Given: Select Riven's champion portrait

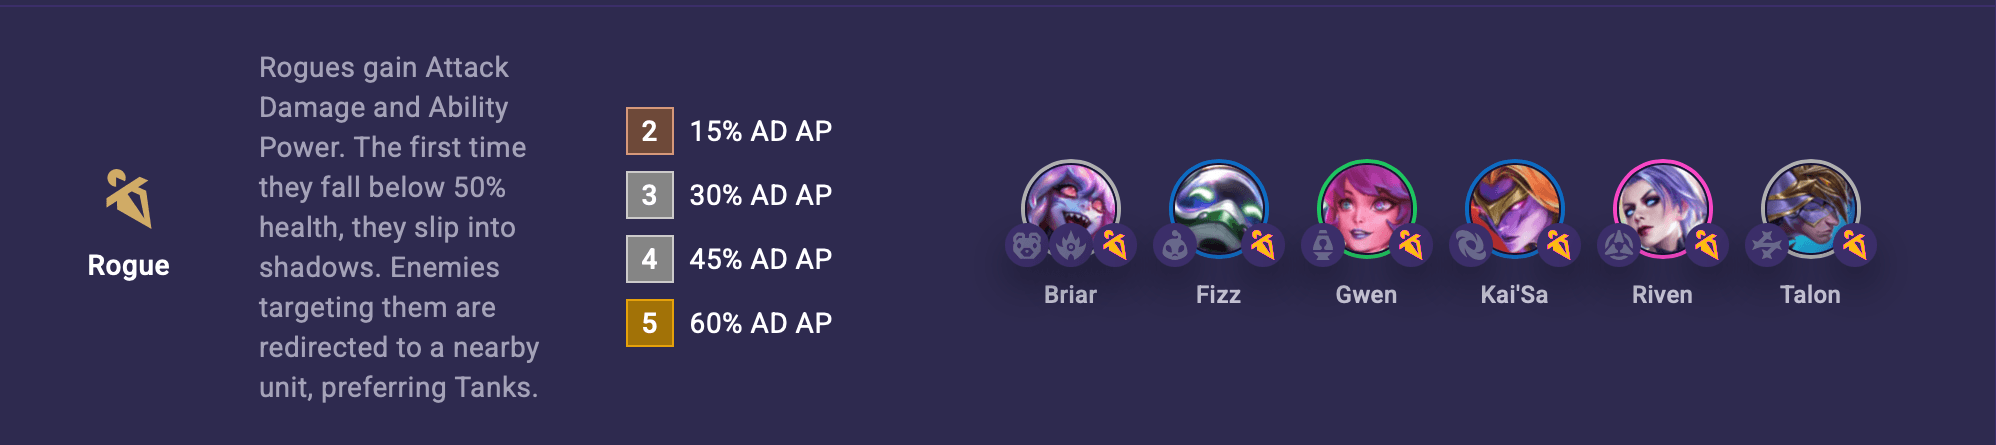Looking at the screenshot, I should coord(1662,203).
